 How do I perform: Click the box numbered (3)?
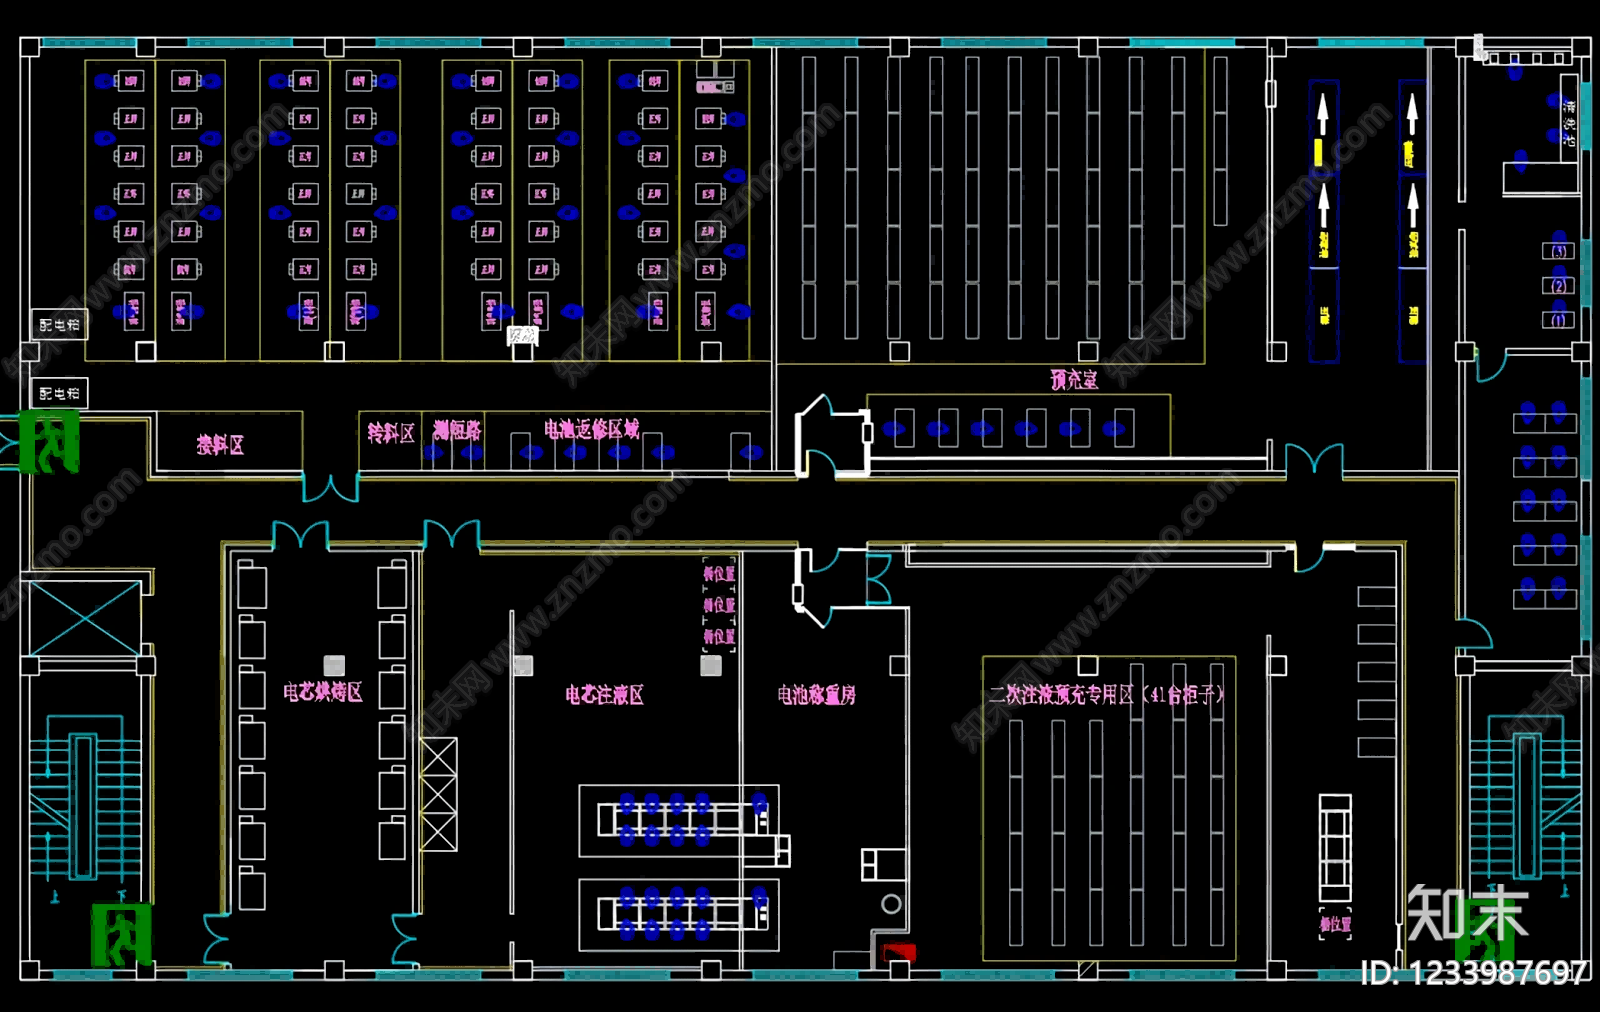(1559, 251)
